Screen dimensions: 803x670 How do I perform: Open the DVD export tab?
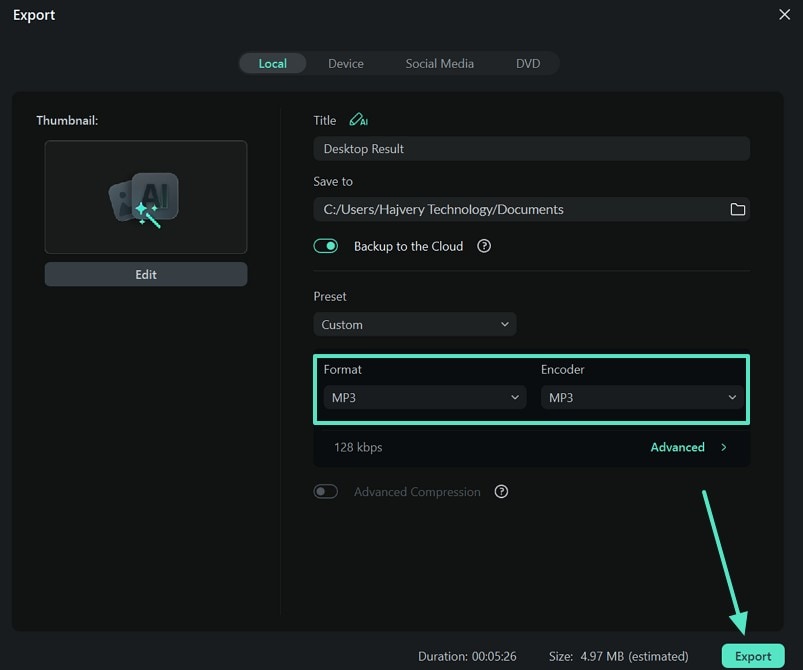click(528, 63)
